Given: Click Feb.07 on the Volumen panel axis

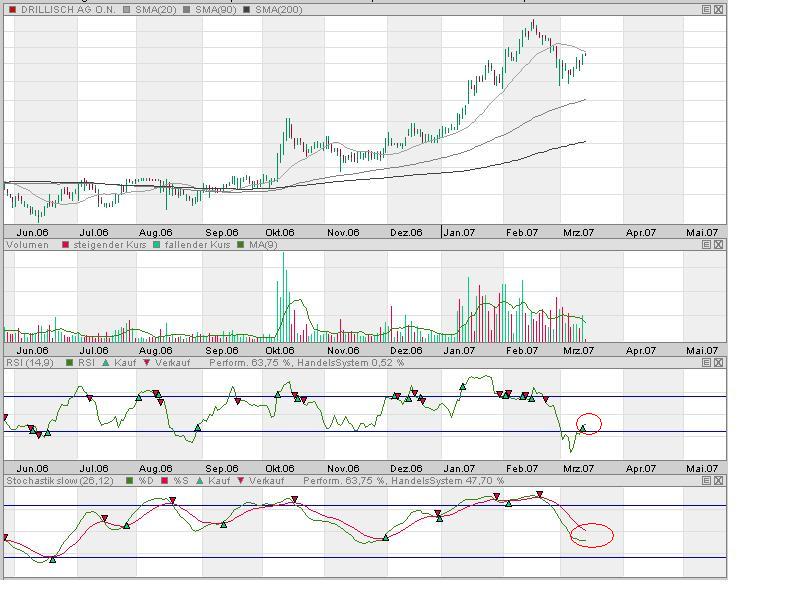Looking at the screenshot, I should click(x=521, y=351).
